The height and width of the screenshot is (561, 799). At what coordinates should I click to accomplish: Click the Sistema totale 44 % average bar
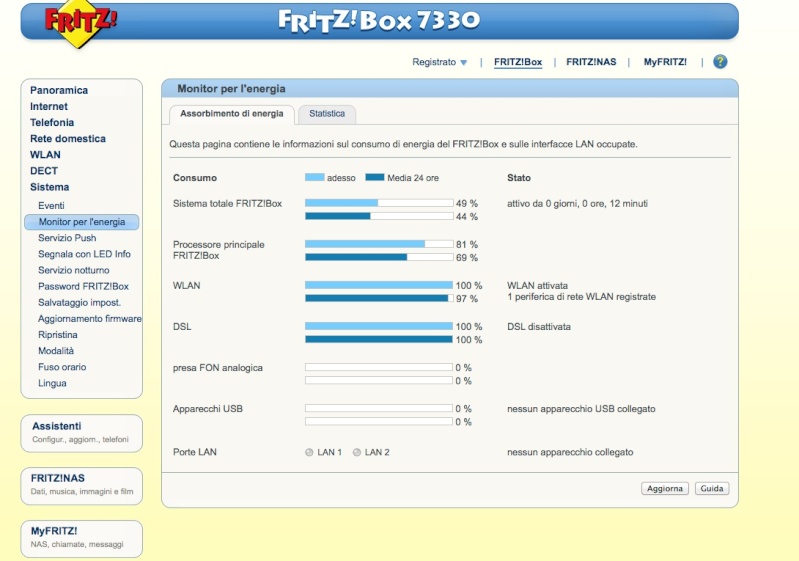(379, 216)
